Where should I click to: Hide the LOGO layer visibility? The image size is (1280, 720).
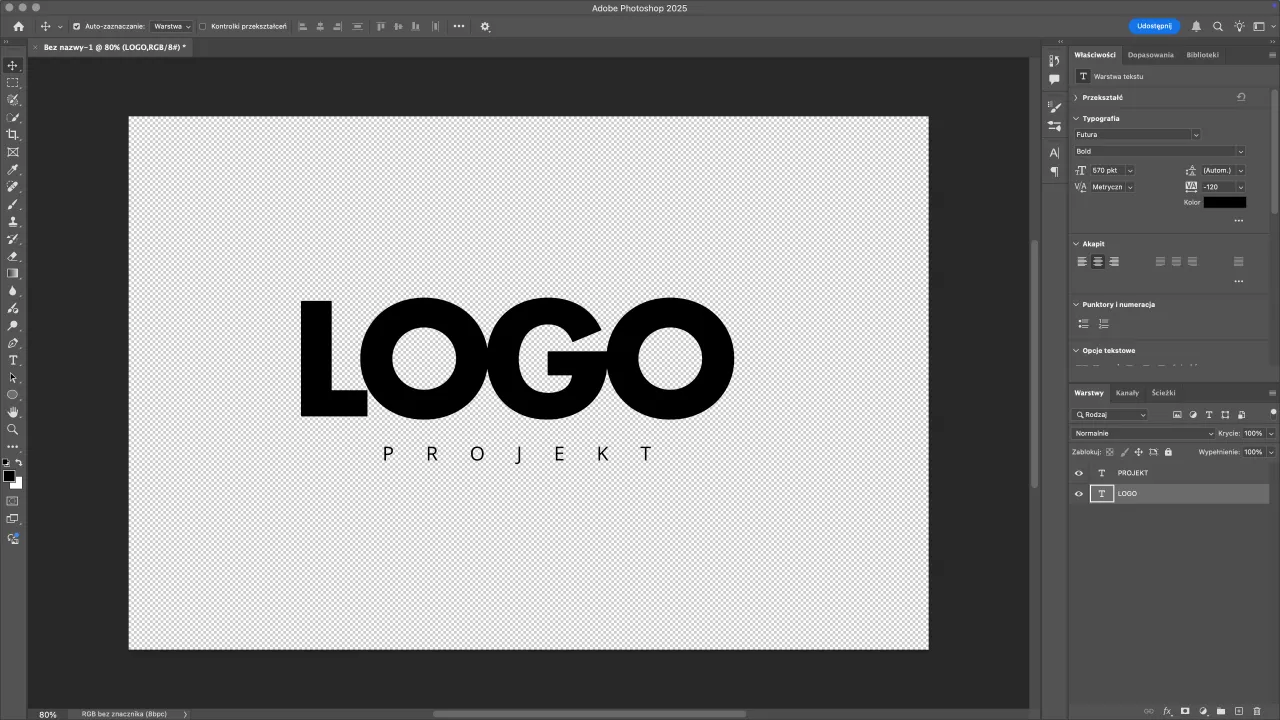point(1078,493)
